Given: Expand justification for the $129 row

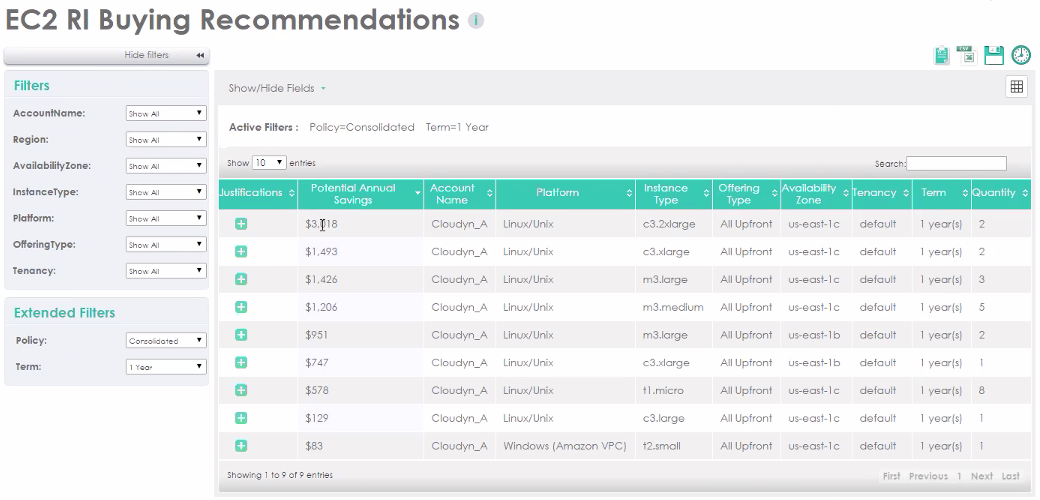Looking at the screenshot, I should 241,418.
